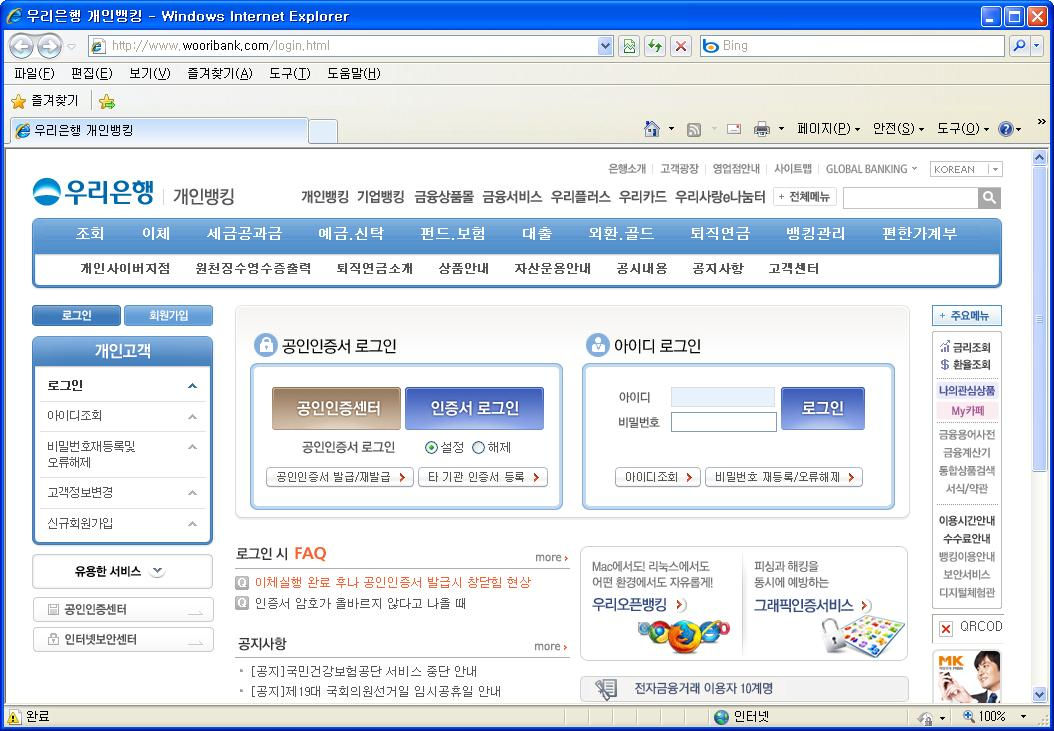This screenshot has height=731, width=1054.
Task: Click the Bing search box
Action: (x=854, y=46)
